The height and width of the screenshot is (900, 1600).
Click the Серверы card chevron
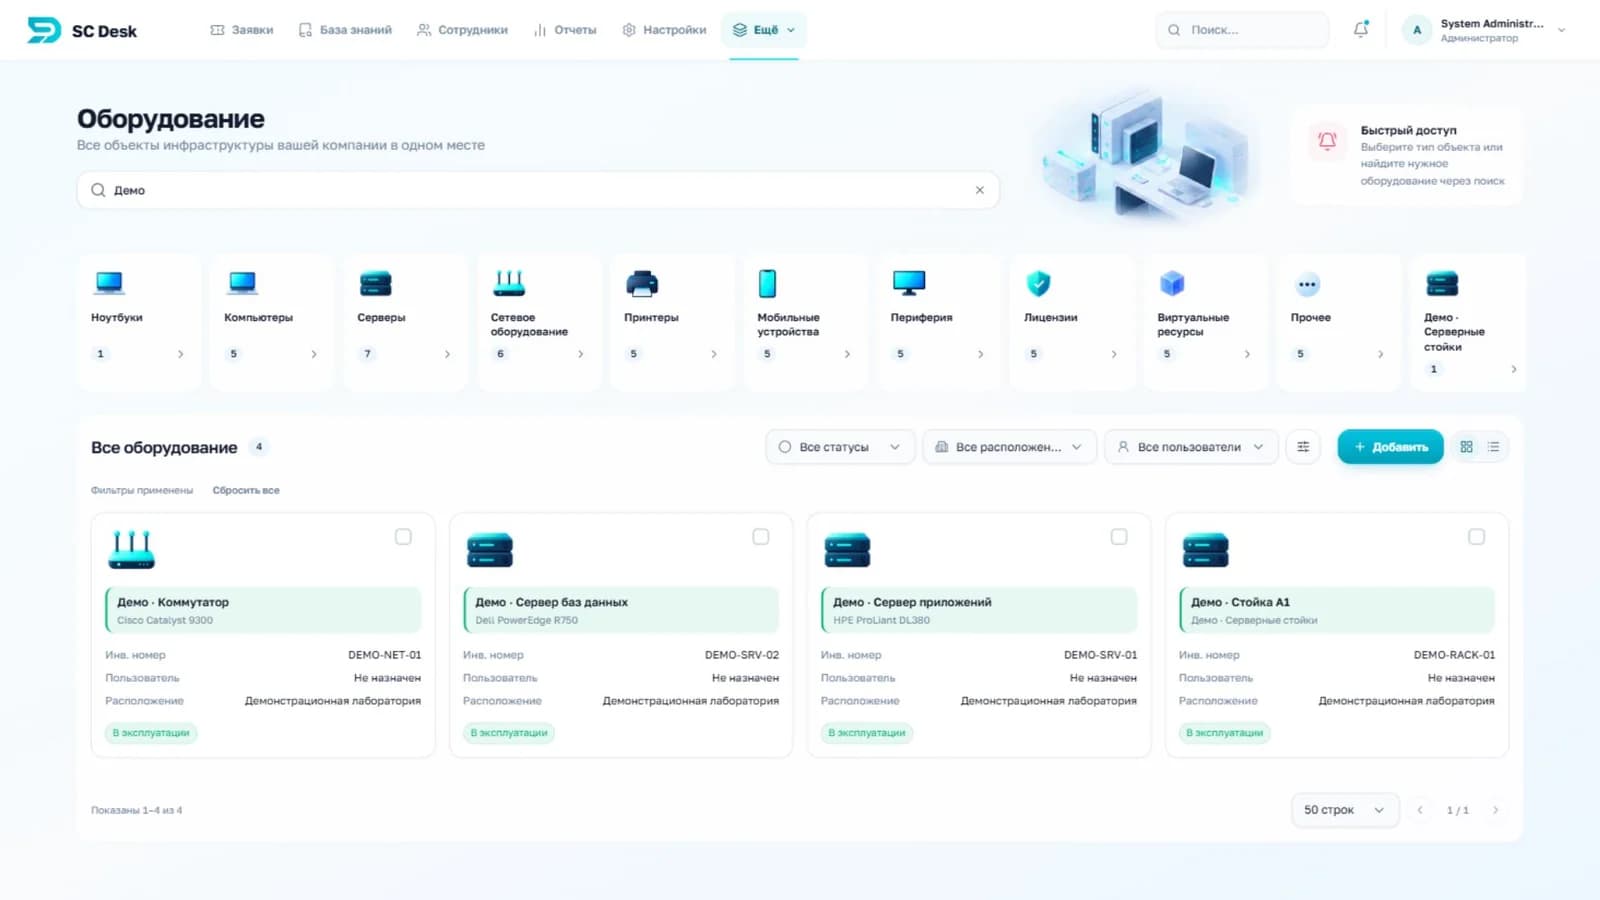pyautogui.click(x=447, y=354)
